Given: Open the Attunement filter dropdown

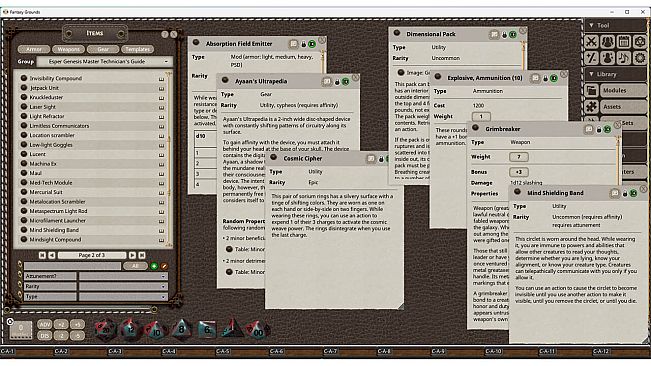Looking at the screenshot, I should click(x=123, y=276).
